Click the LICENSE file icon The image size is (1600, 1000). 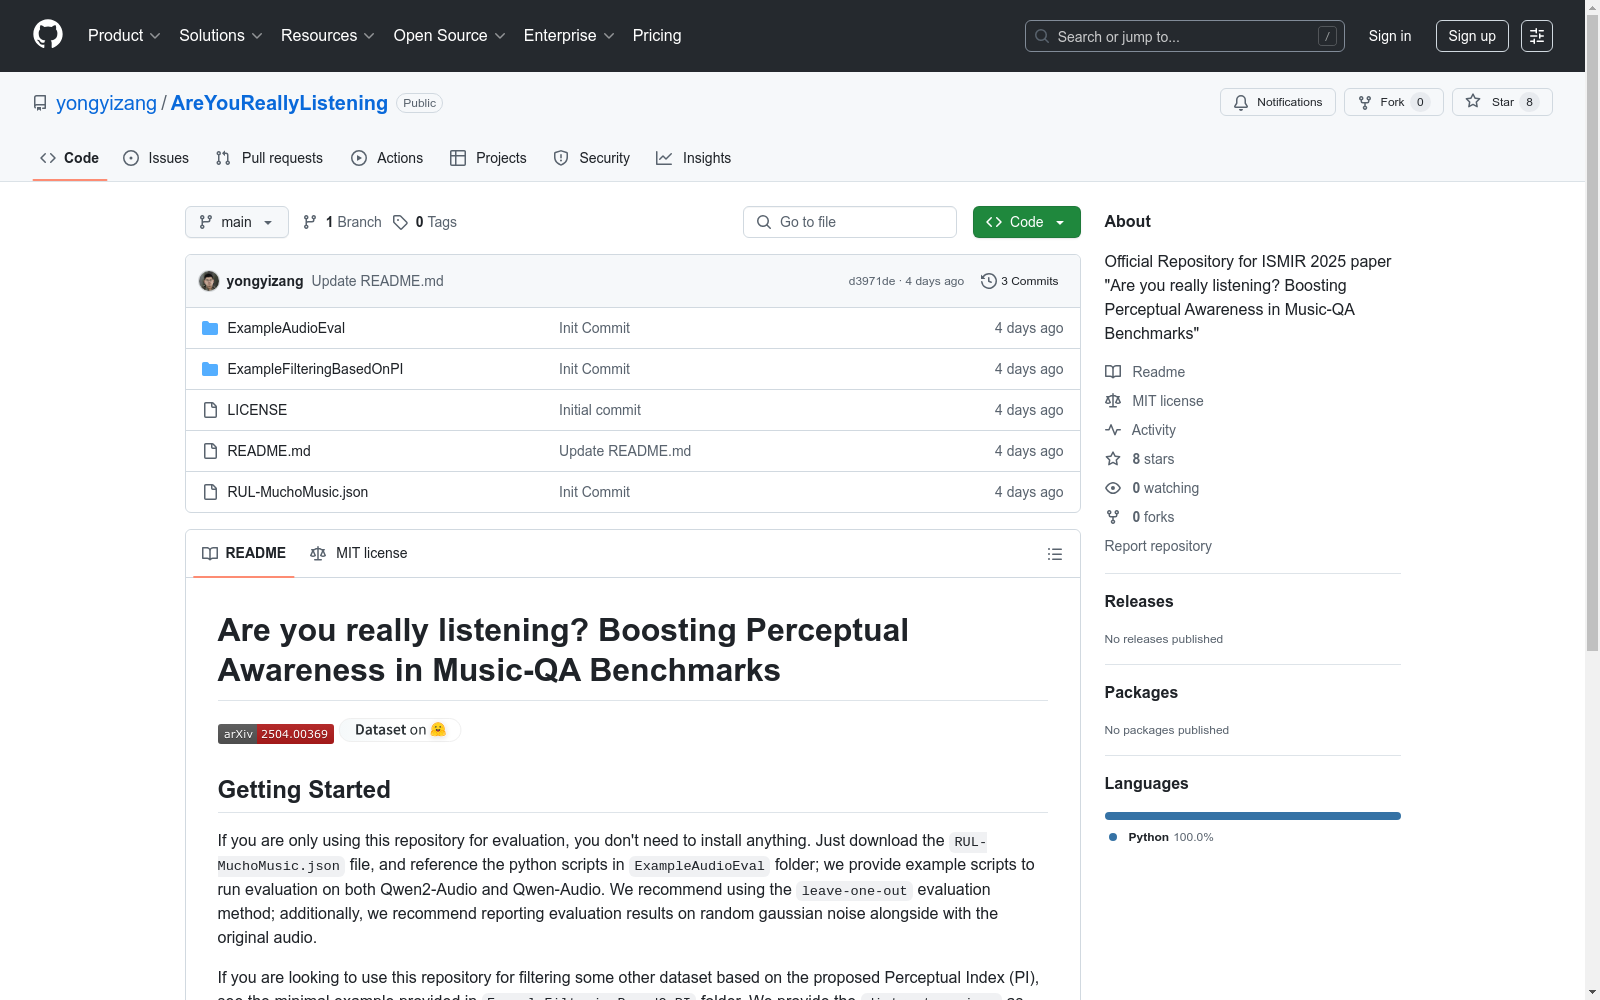(210, 410)
